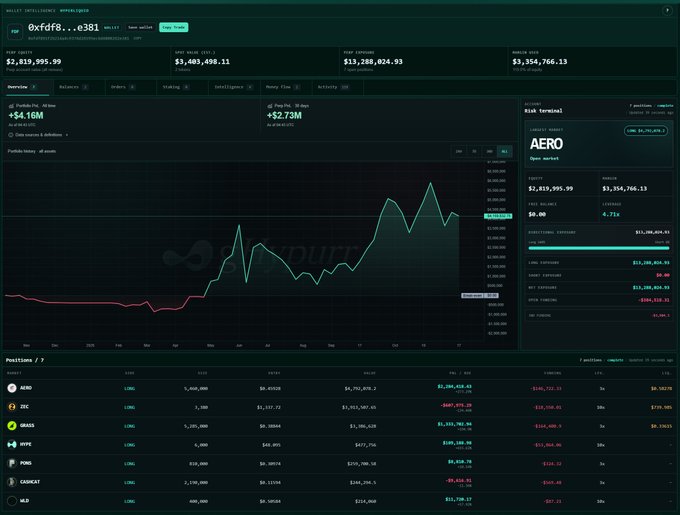Click the directional exposure long/short bar
The width and height of the screenshot is (680, 515).
click(599, 248)
